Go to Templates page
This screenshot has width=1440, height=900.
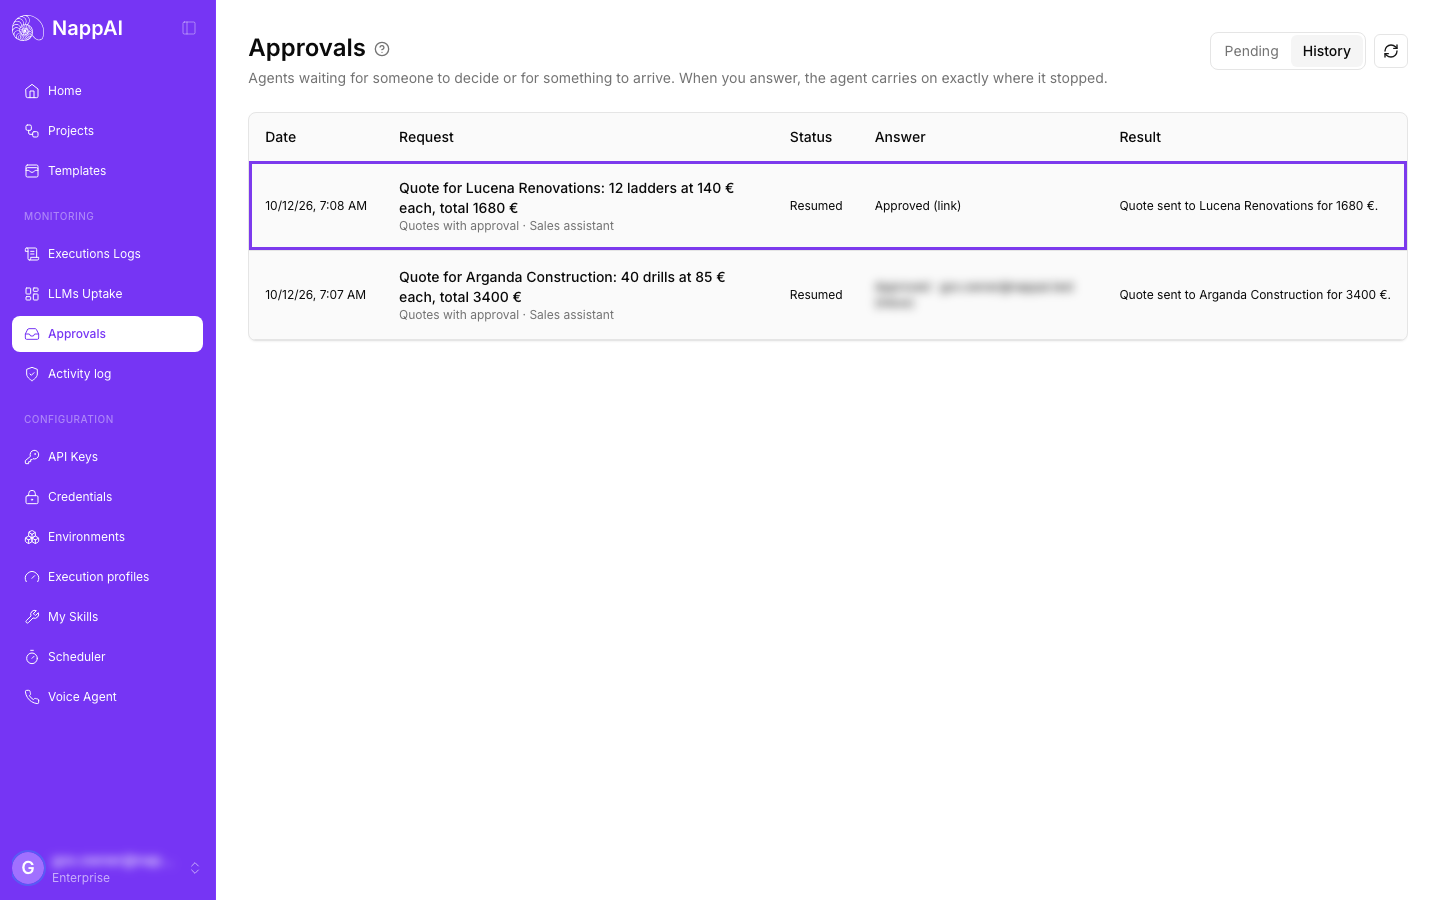tap(107, 171)
